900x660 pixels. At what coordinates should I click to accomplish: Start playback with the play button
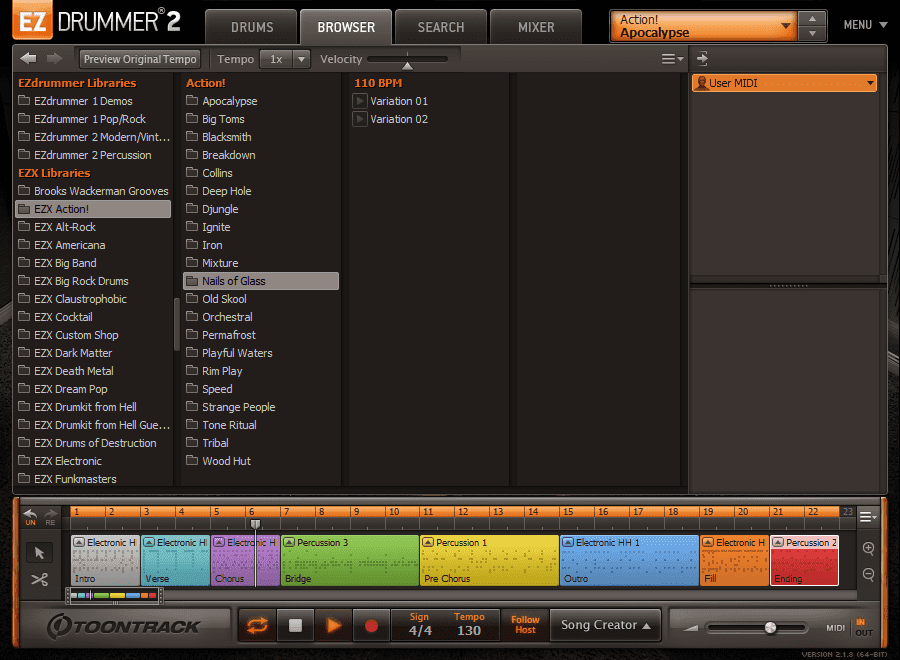[x=333, y=625]
